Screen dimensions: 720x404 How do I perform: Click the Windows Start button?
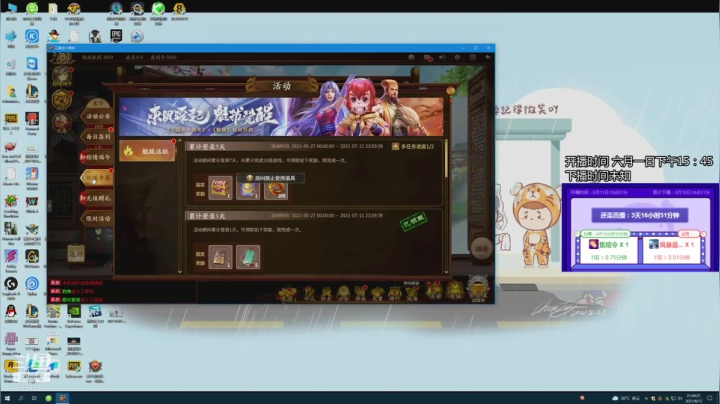[x=7, y=398]
